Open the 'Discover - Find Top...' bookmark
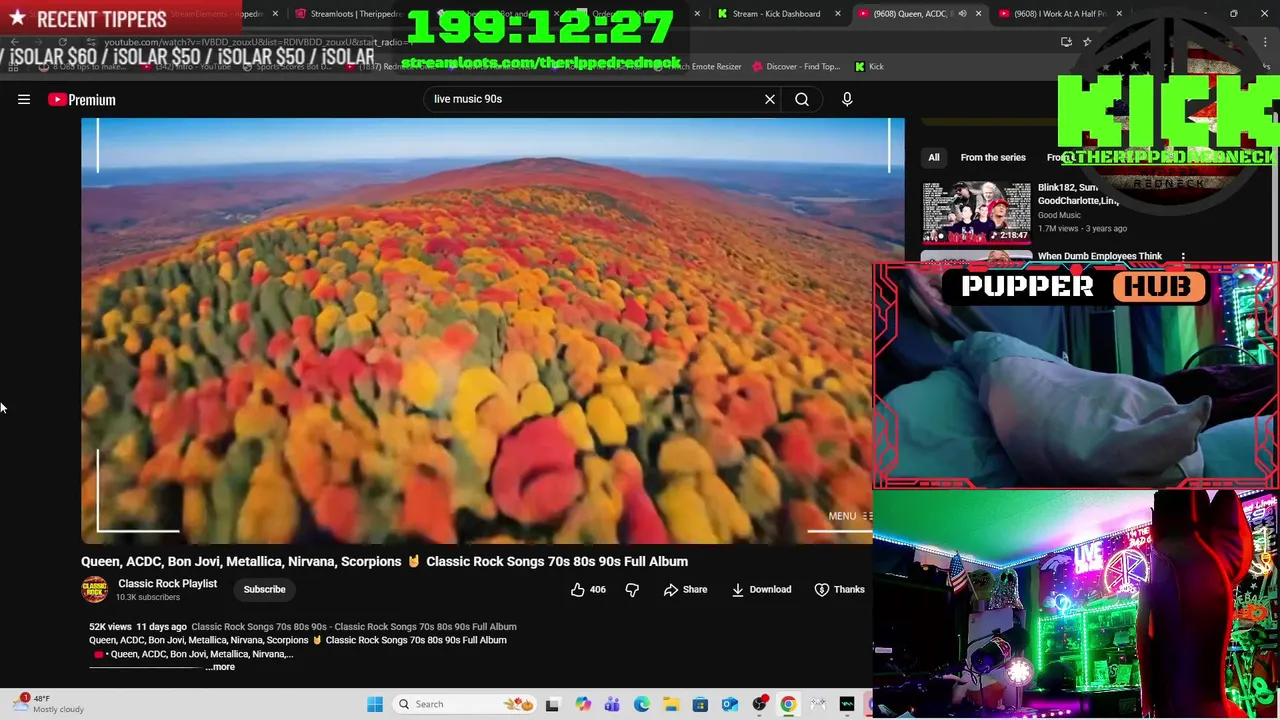1280x720 pixels. click(796, 66)
